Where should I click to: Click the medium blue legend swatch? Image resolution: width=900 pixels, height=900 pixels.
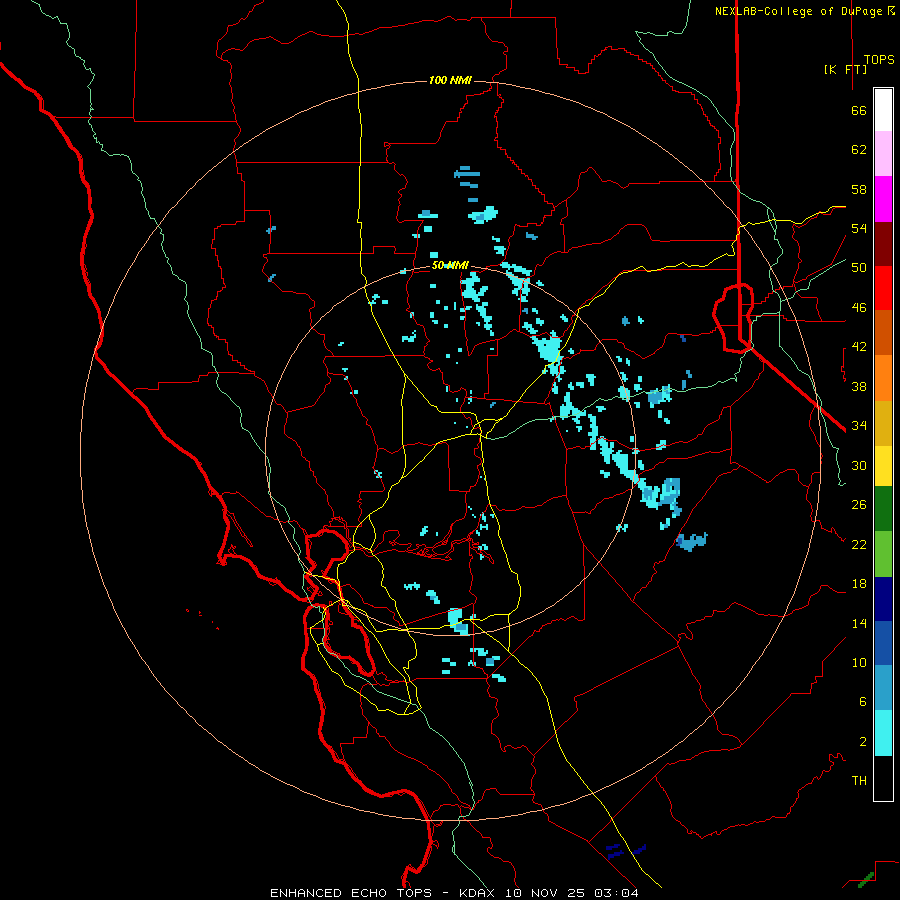(883, 643)
